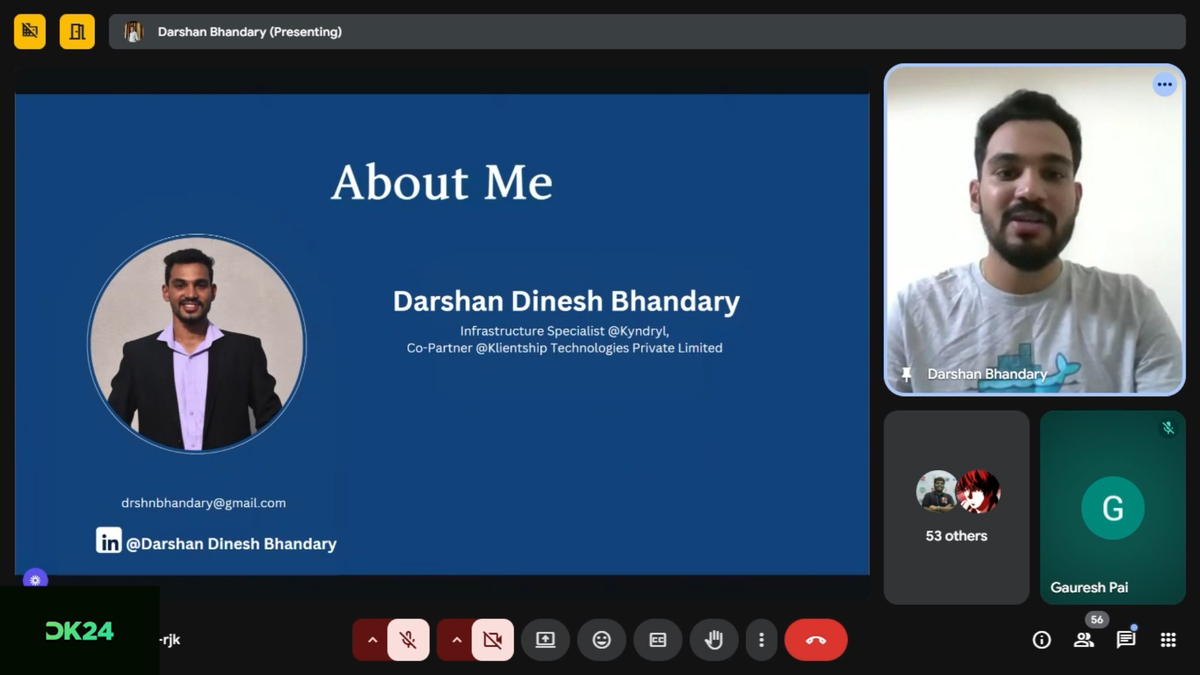
Task: Raise your hand
Action: click(x=713, y=640)
